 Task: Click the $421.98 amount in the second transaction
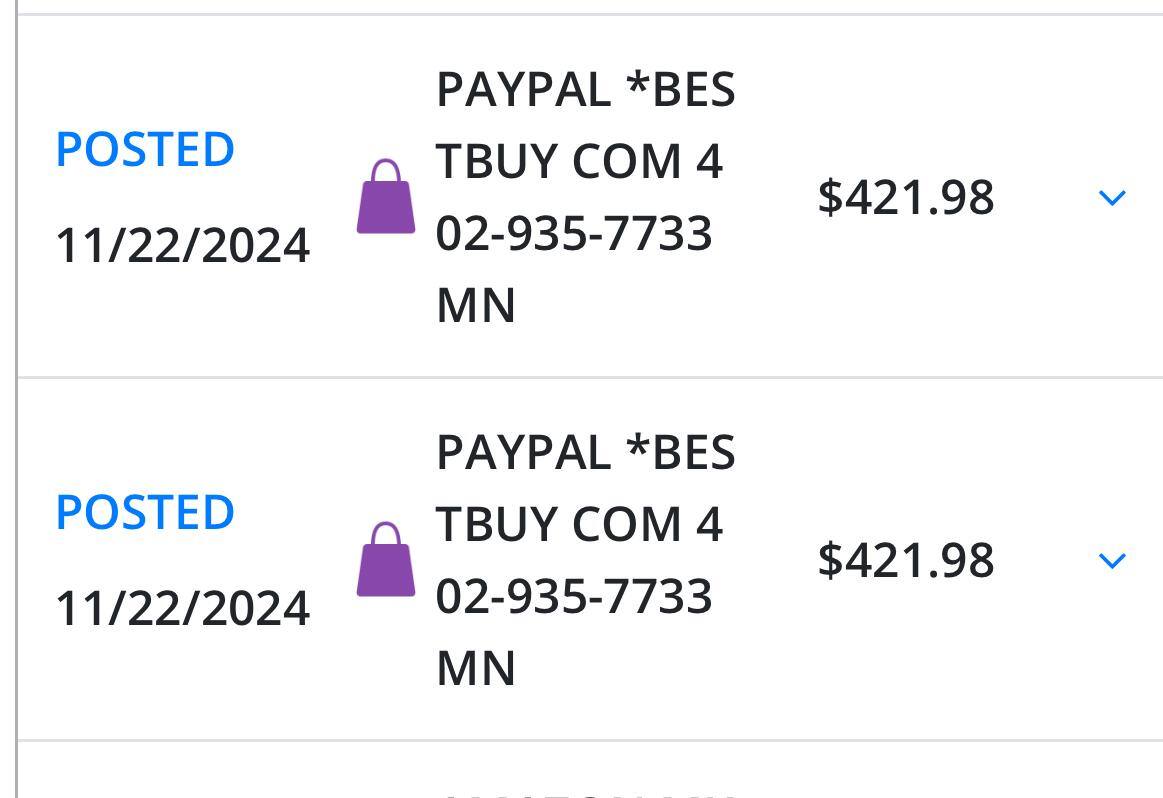click(x=906, y=560)
